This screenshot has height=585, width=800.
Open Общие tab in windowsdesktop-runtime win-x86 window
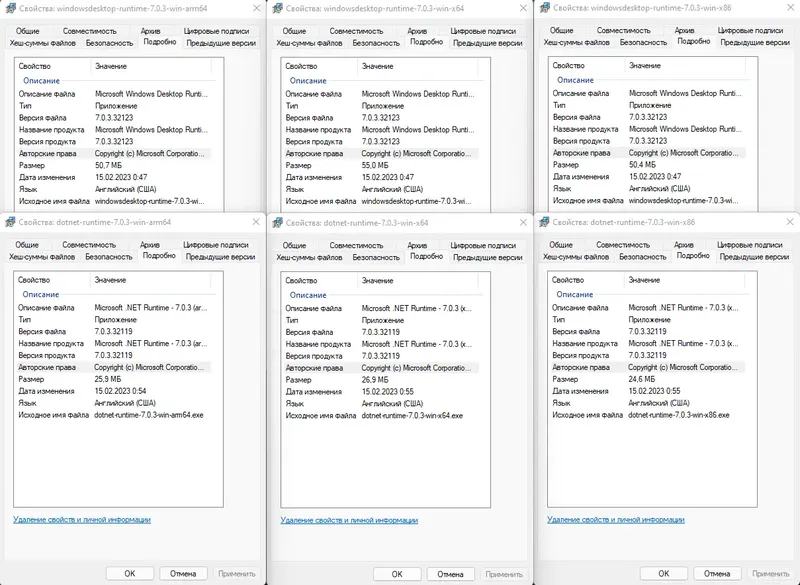click(561, 31)
